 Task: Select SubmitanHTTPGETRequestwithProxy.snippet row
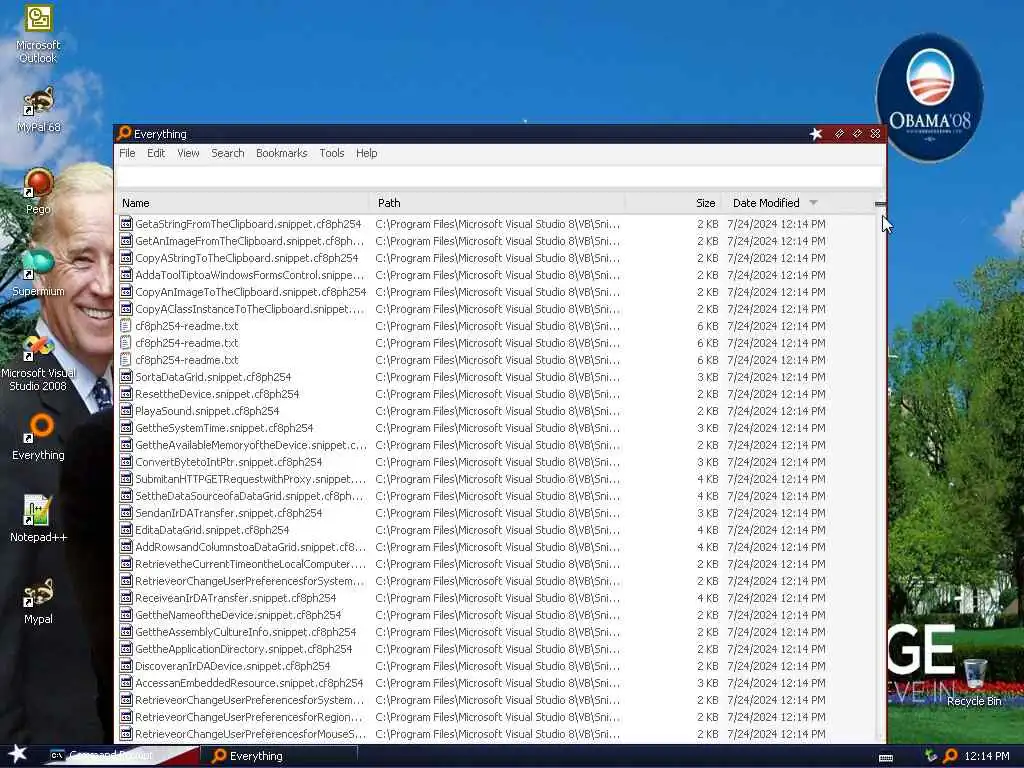pos(495,479)
